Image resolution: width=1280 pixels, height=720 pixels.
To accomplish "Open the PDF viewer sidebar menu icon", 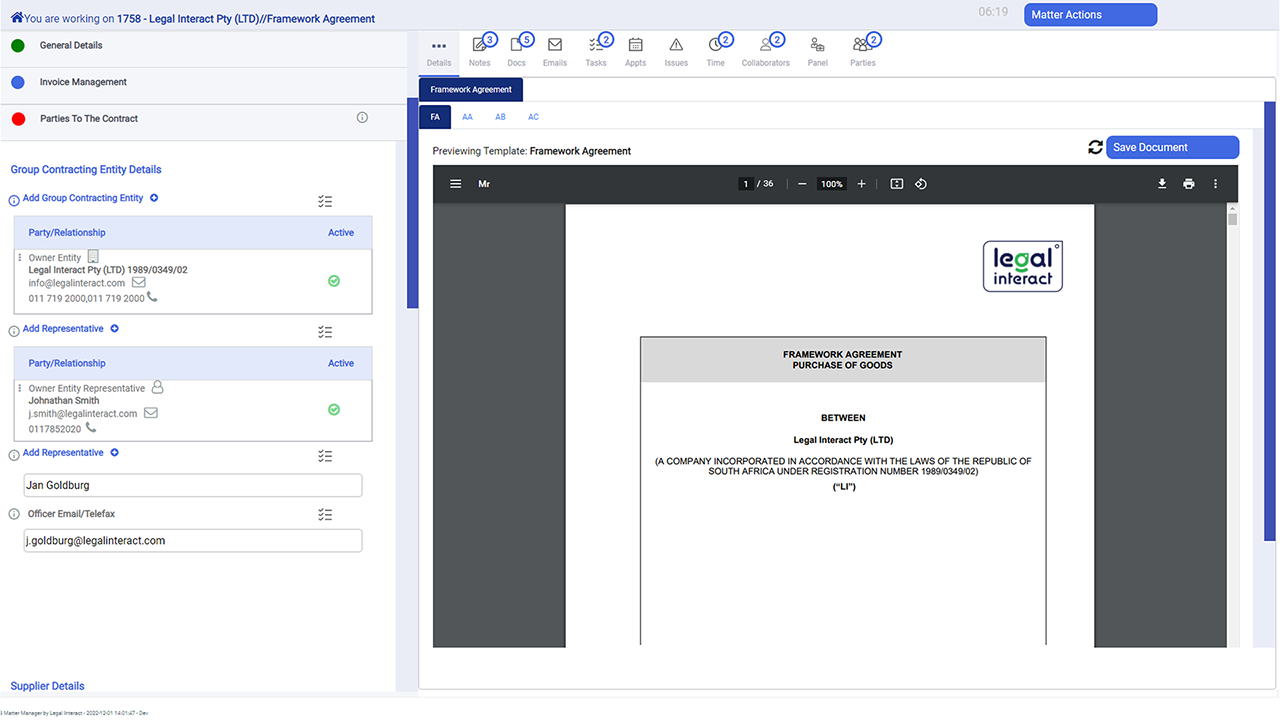I will [x=456, y=184].
